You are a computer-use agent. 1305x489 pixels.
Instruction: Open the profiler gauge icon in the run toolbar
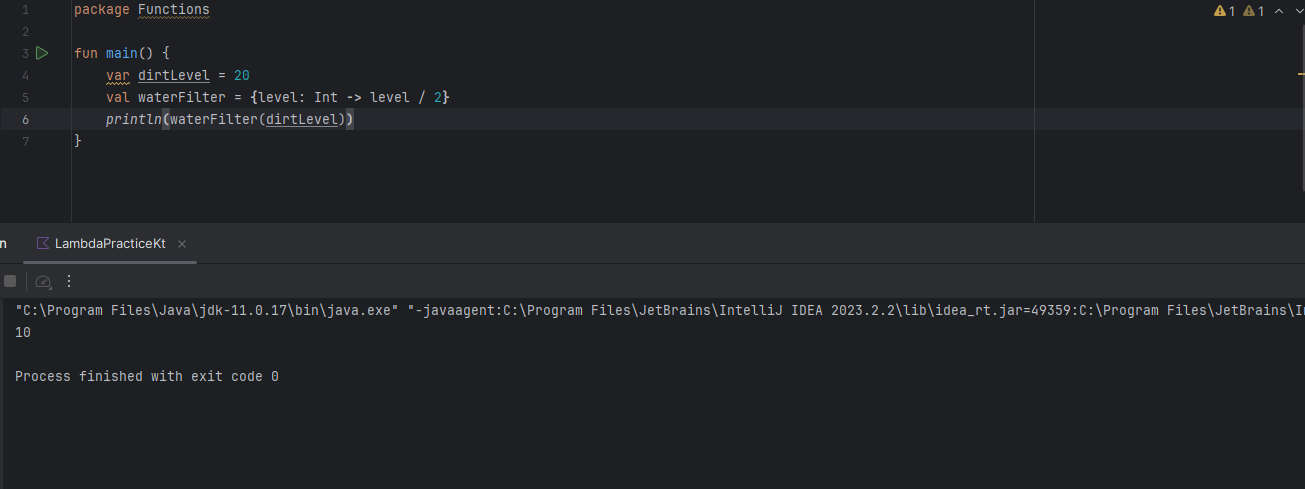tap(44, 282)
